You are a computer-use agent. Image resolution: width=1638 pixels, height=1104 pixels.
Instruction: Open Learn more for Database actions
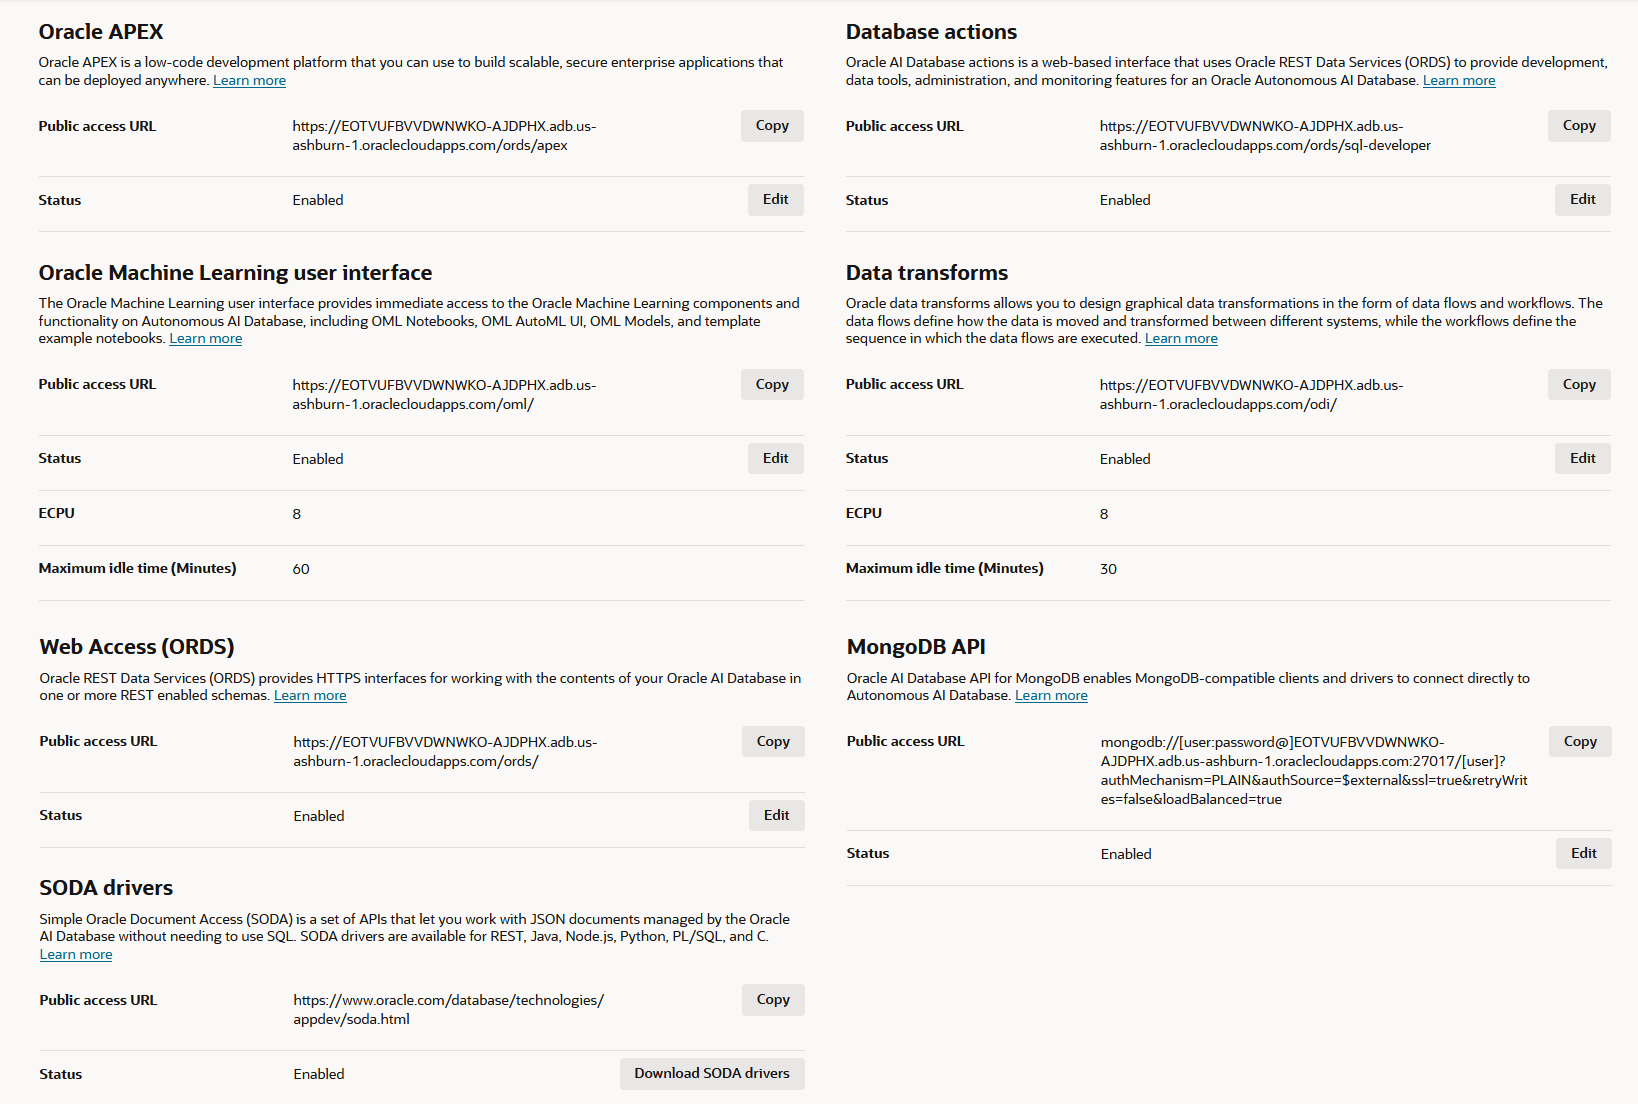1459,80
